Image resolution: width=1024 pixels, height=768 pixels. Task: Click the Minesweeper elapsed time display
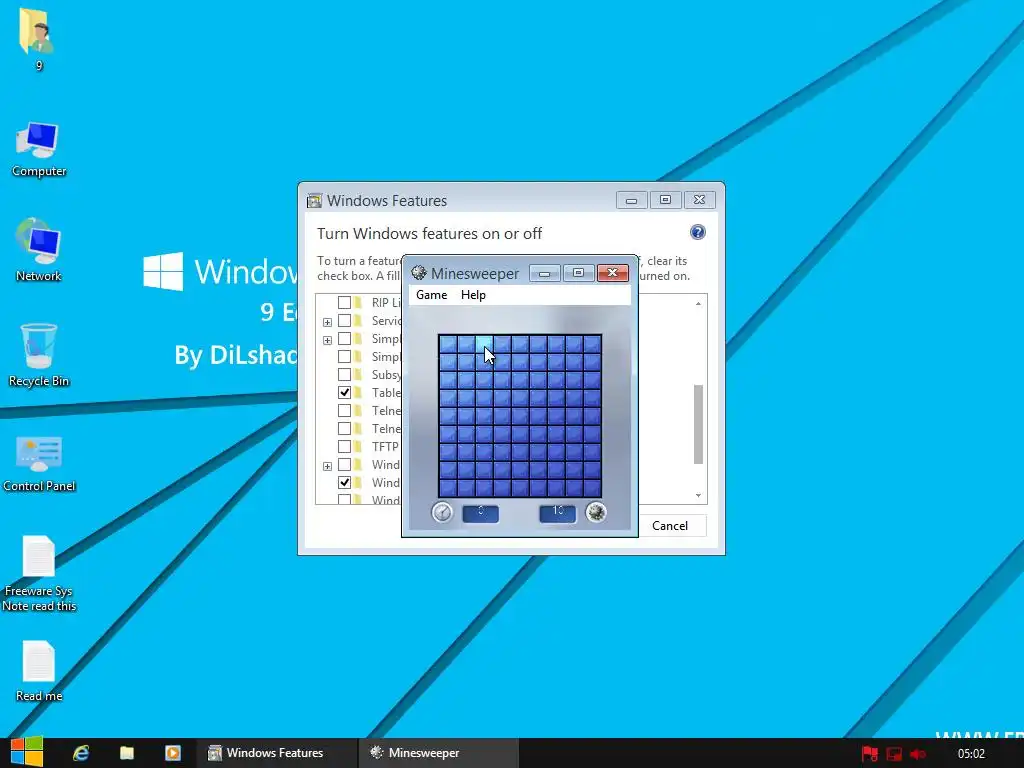[x=481, y=513]
